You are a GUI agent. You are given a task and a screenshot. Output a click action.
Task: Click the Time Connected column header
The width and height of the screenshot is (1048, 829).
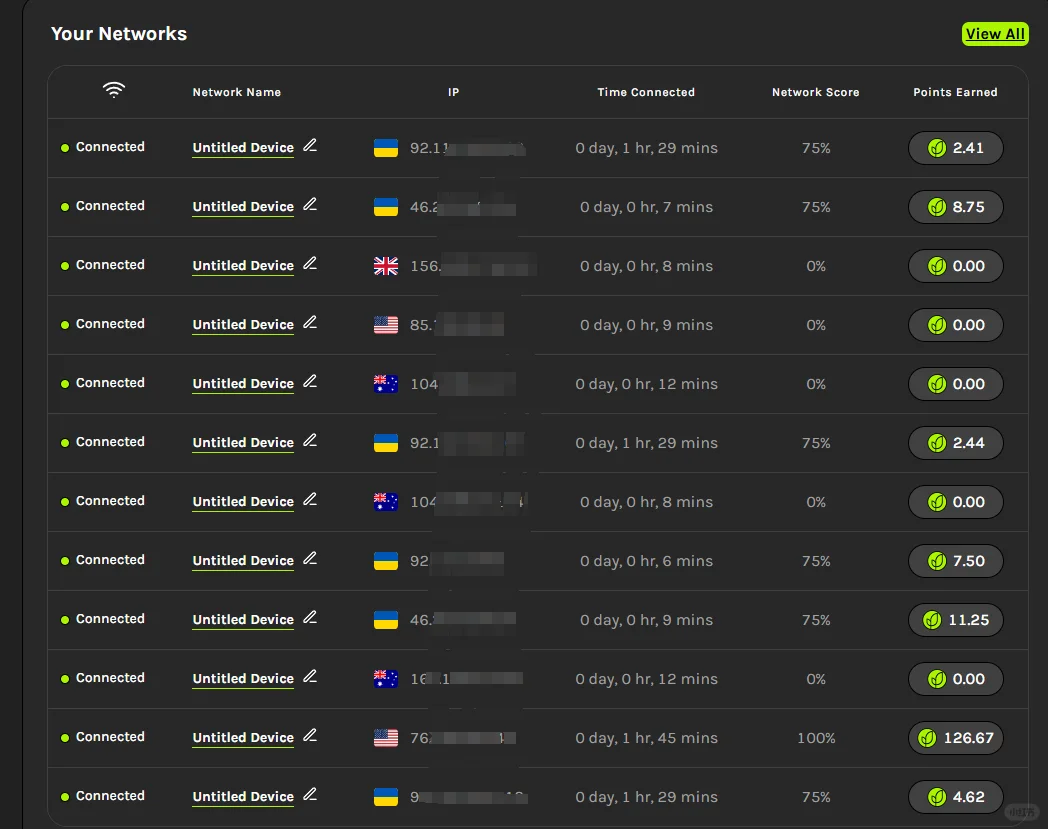pos(646,92)
